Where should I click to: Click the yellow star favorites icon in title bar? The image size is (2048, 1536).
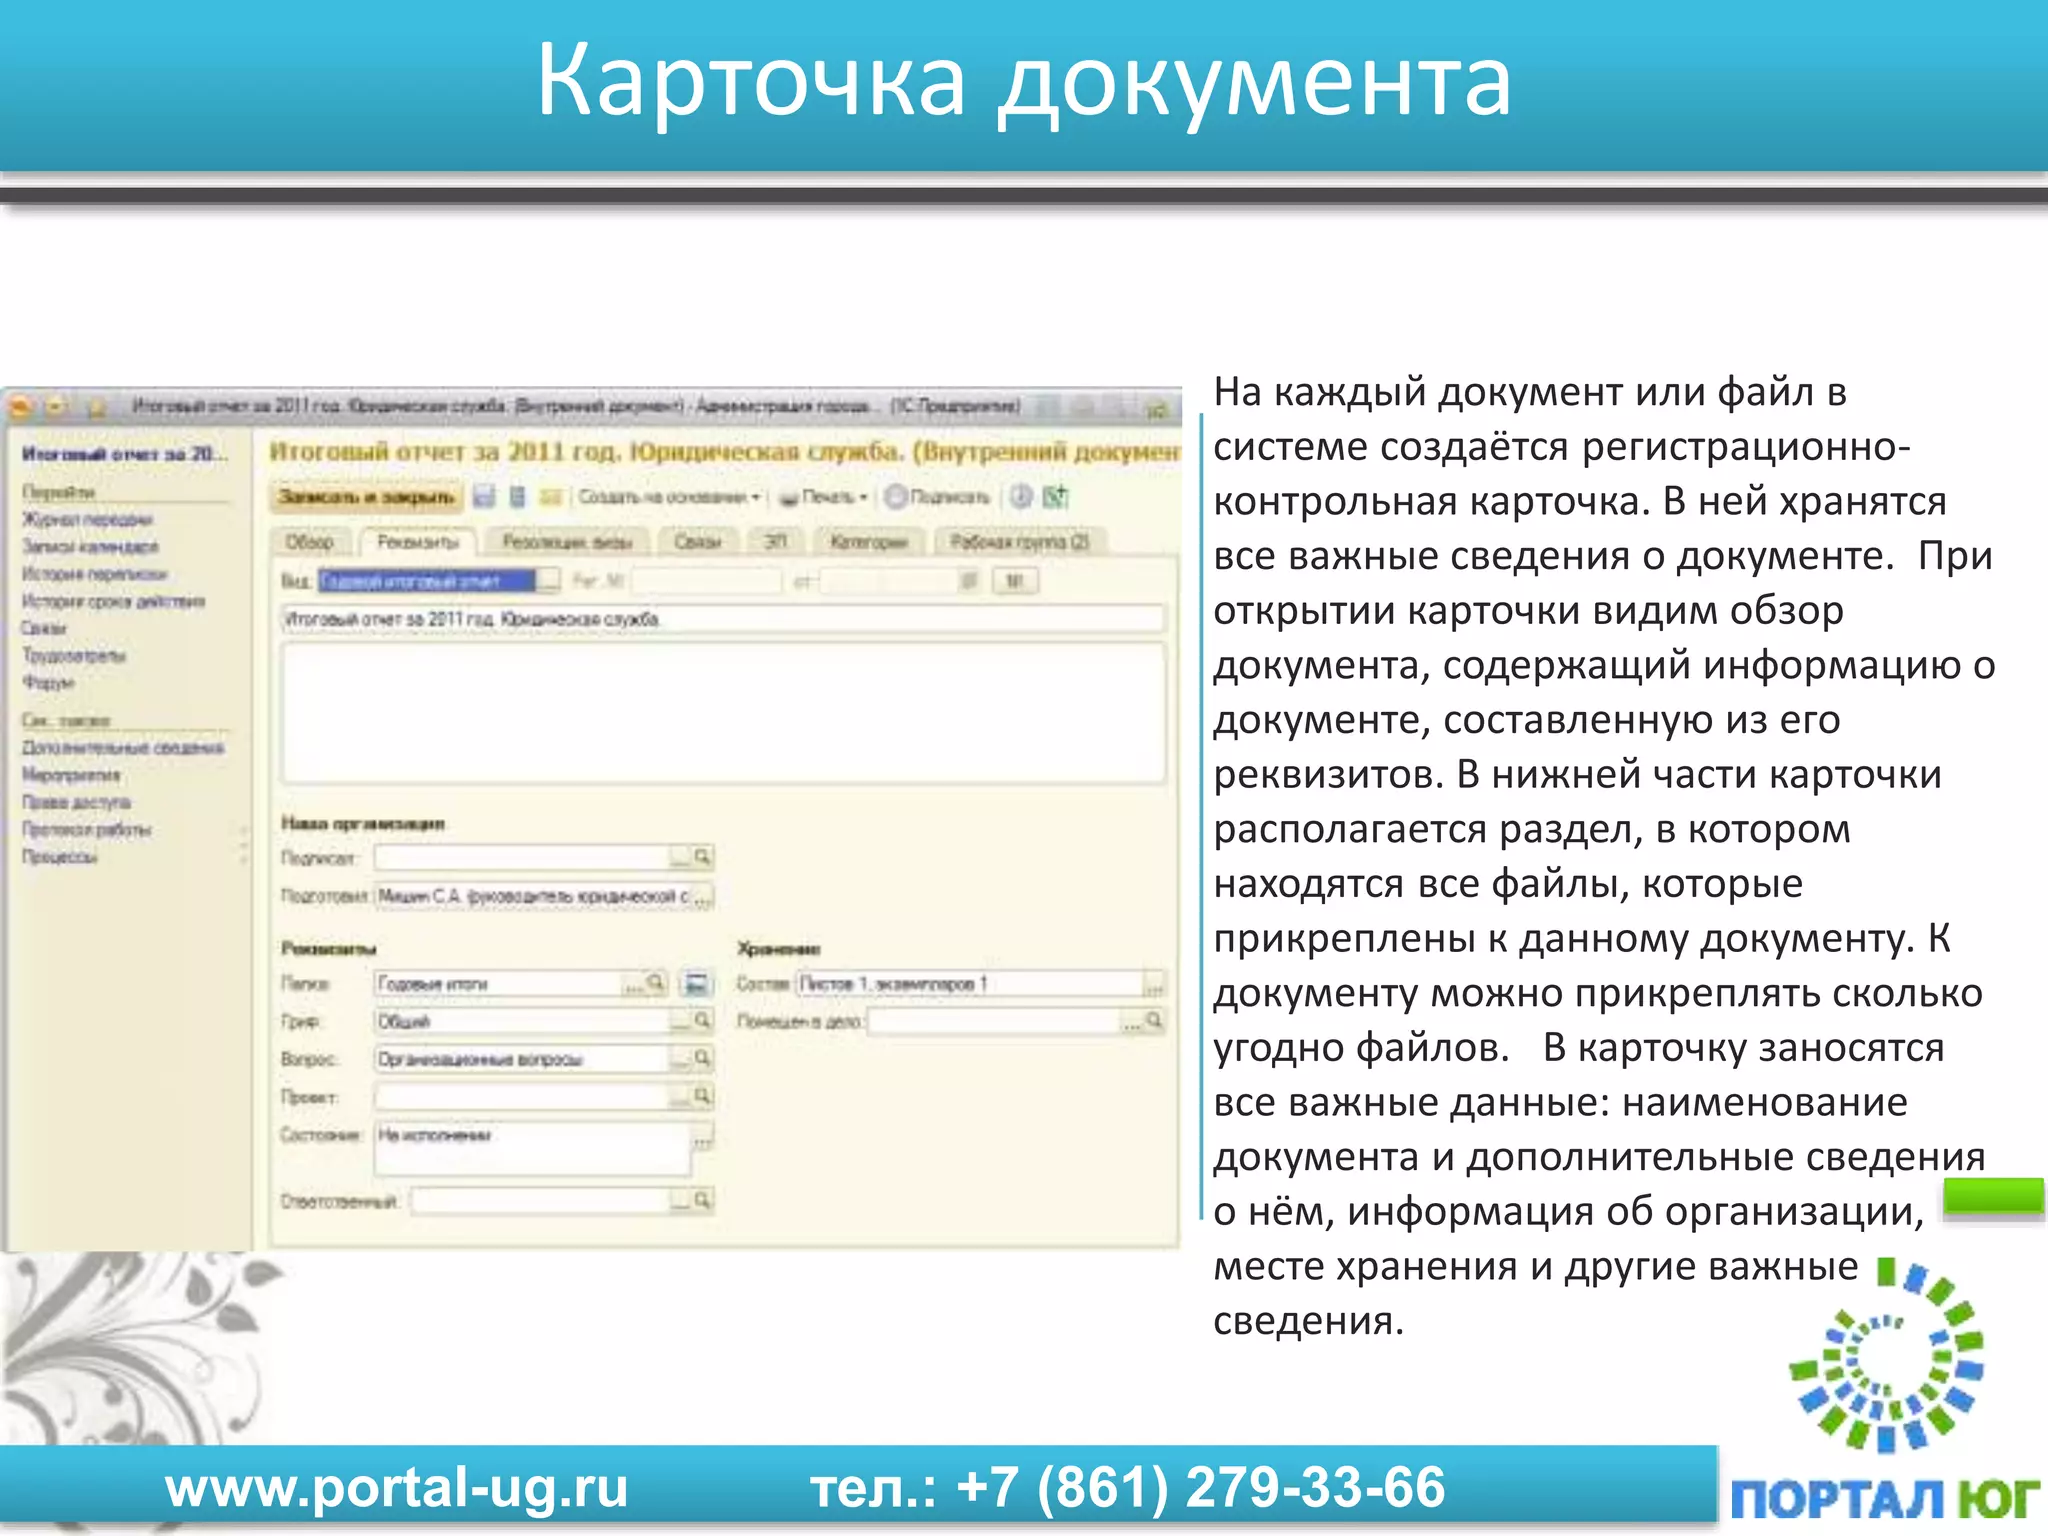[96, 407]
